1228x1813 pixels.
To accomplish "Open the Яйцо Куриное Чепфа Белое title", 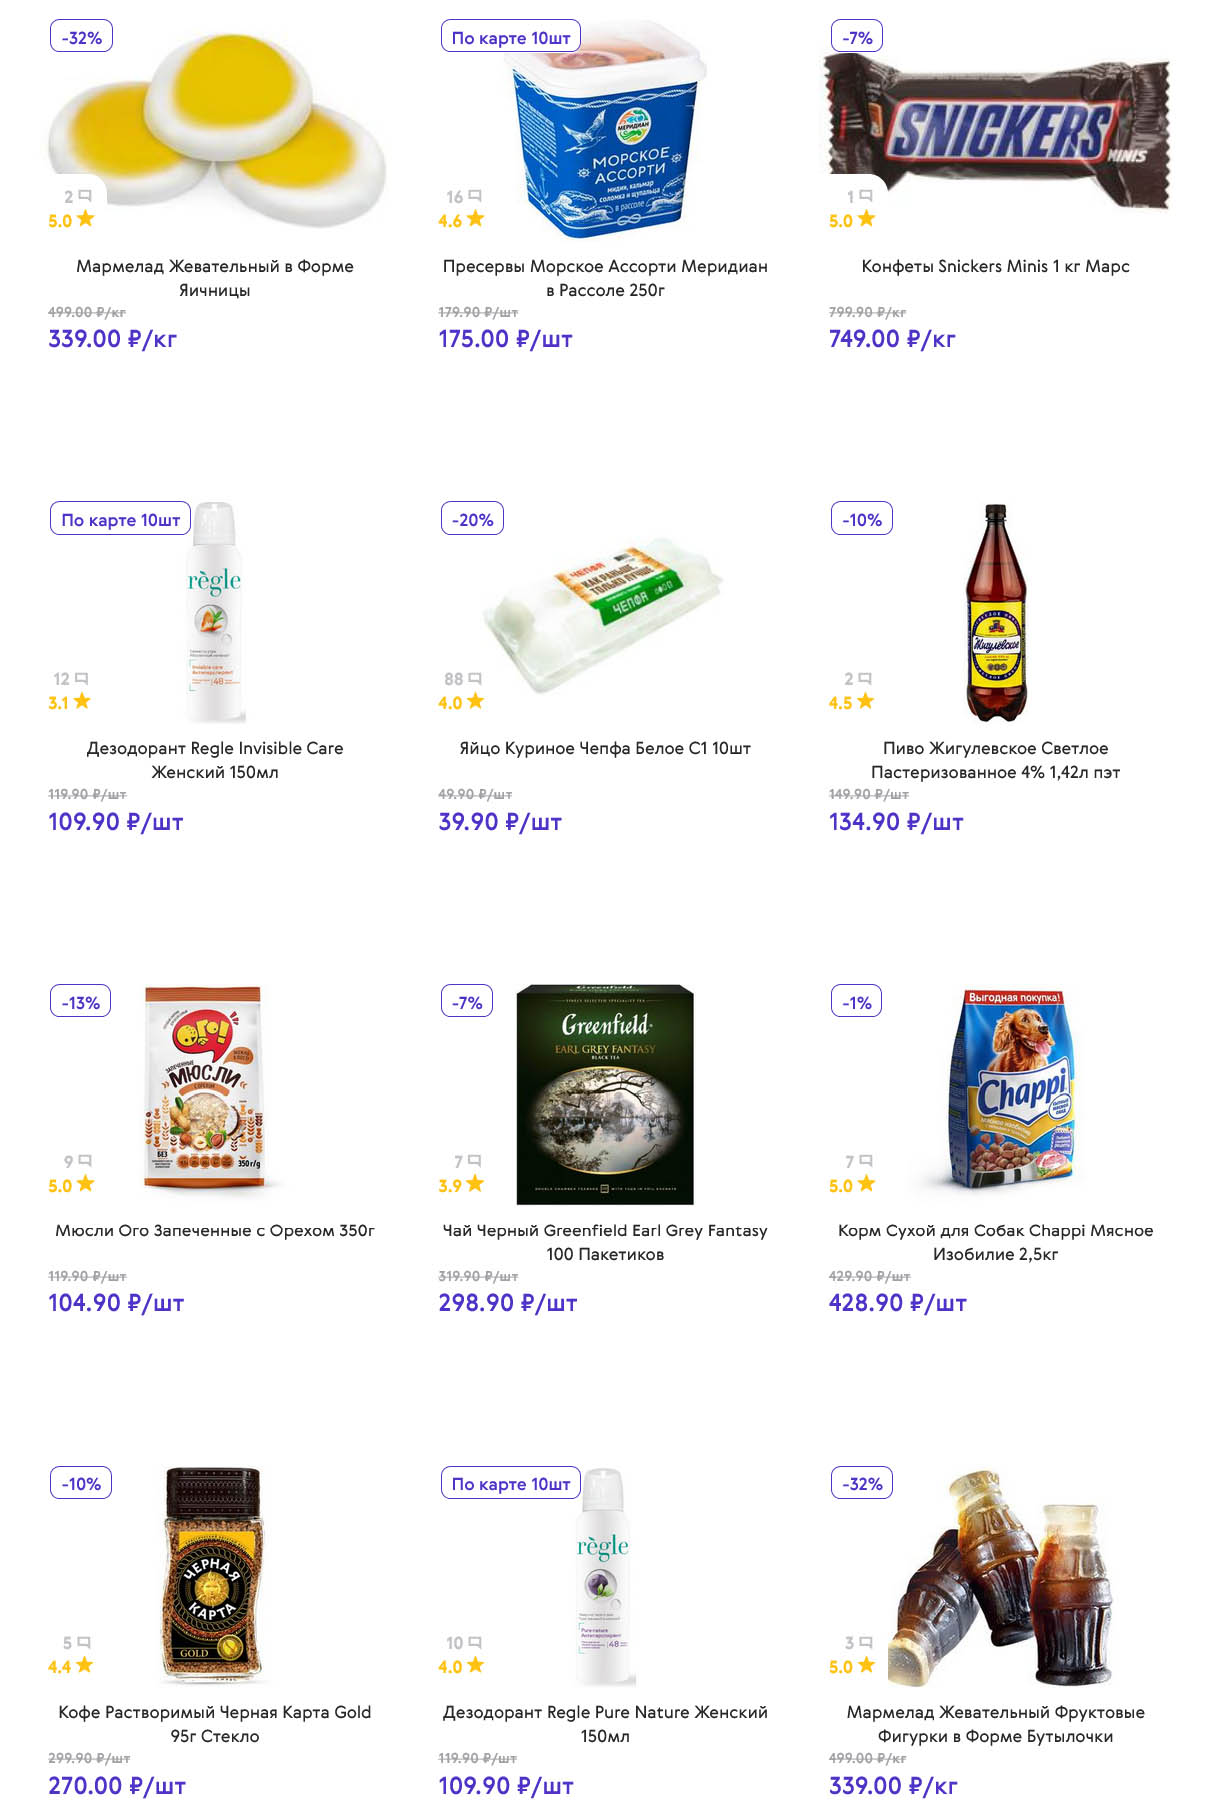I will point(605,748).
